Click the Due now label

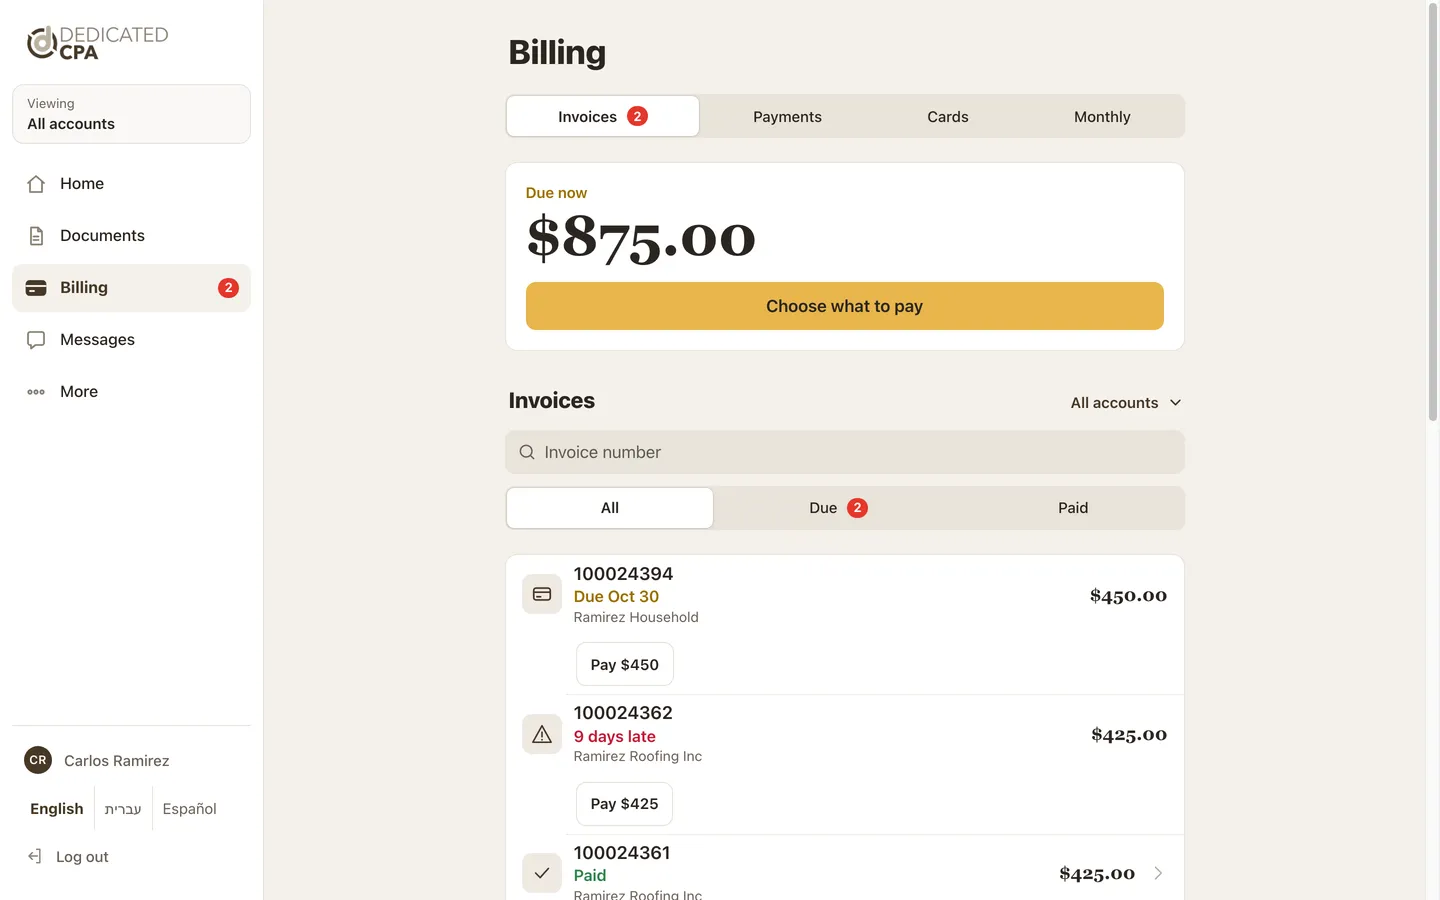(556, 192)
